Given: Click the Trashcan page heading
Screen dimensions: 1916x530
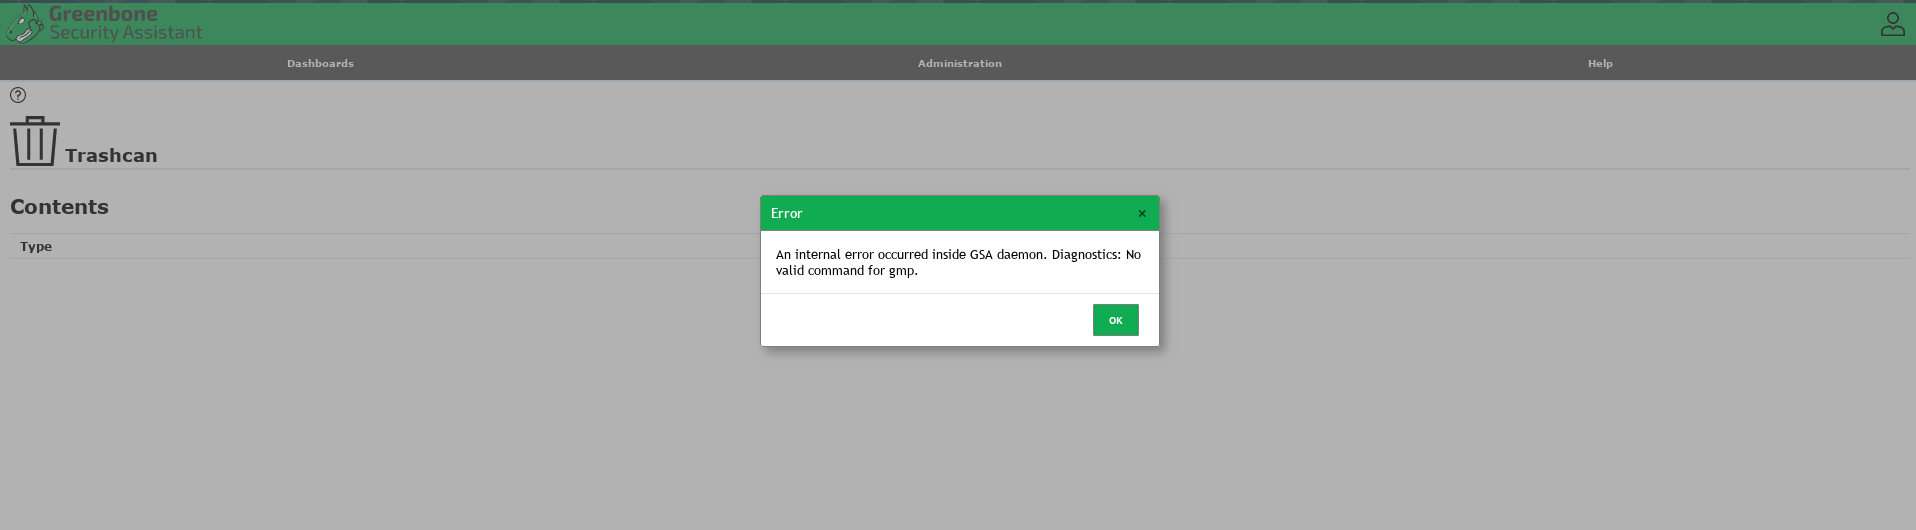Looking at the screenshot, I should coord(111,155).
